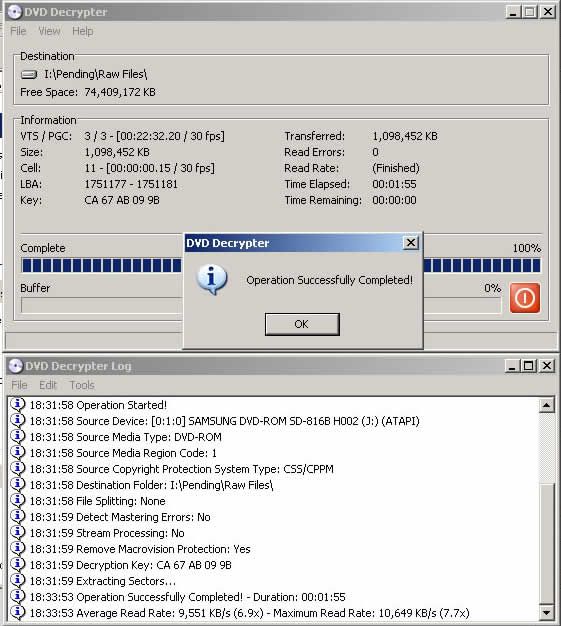The image size is (561, 626).
Task: Select log line with Average Read Rate 9,551 KB/s
Action: click(x=249, y=613)
